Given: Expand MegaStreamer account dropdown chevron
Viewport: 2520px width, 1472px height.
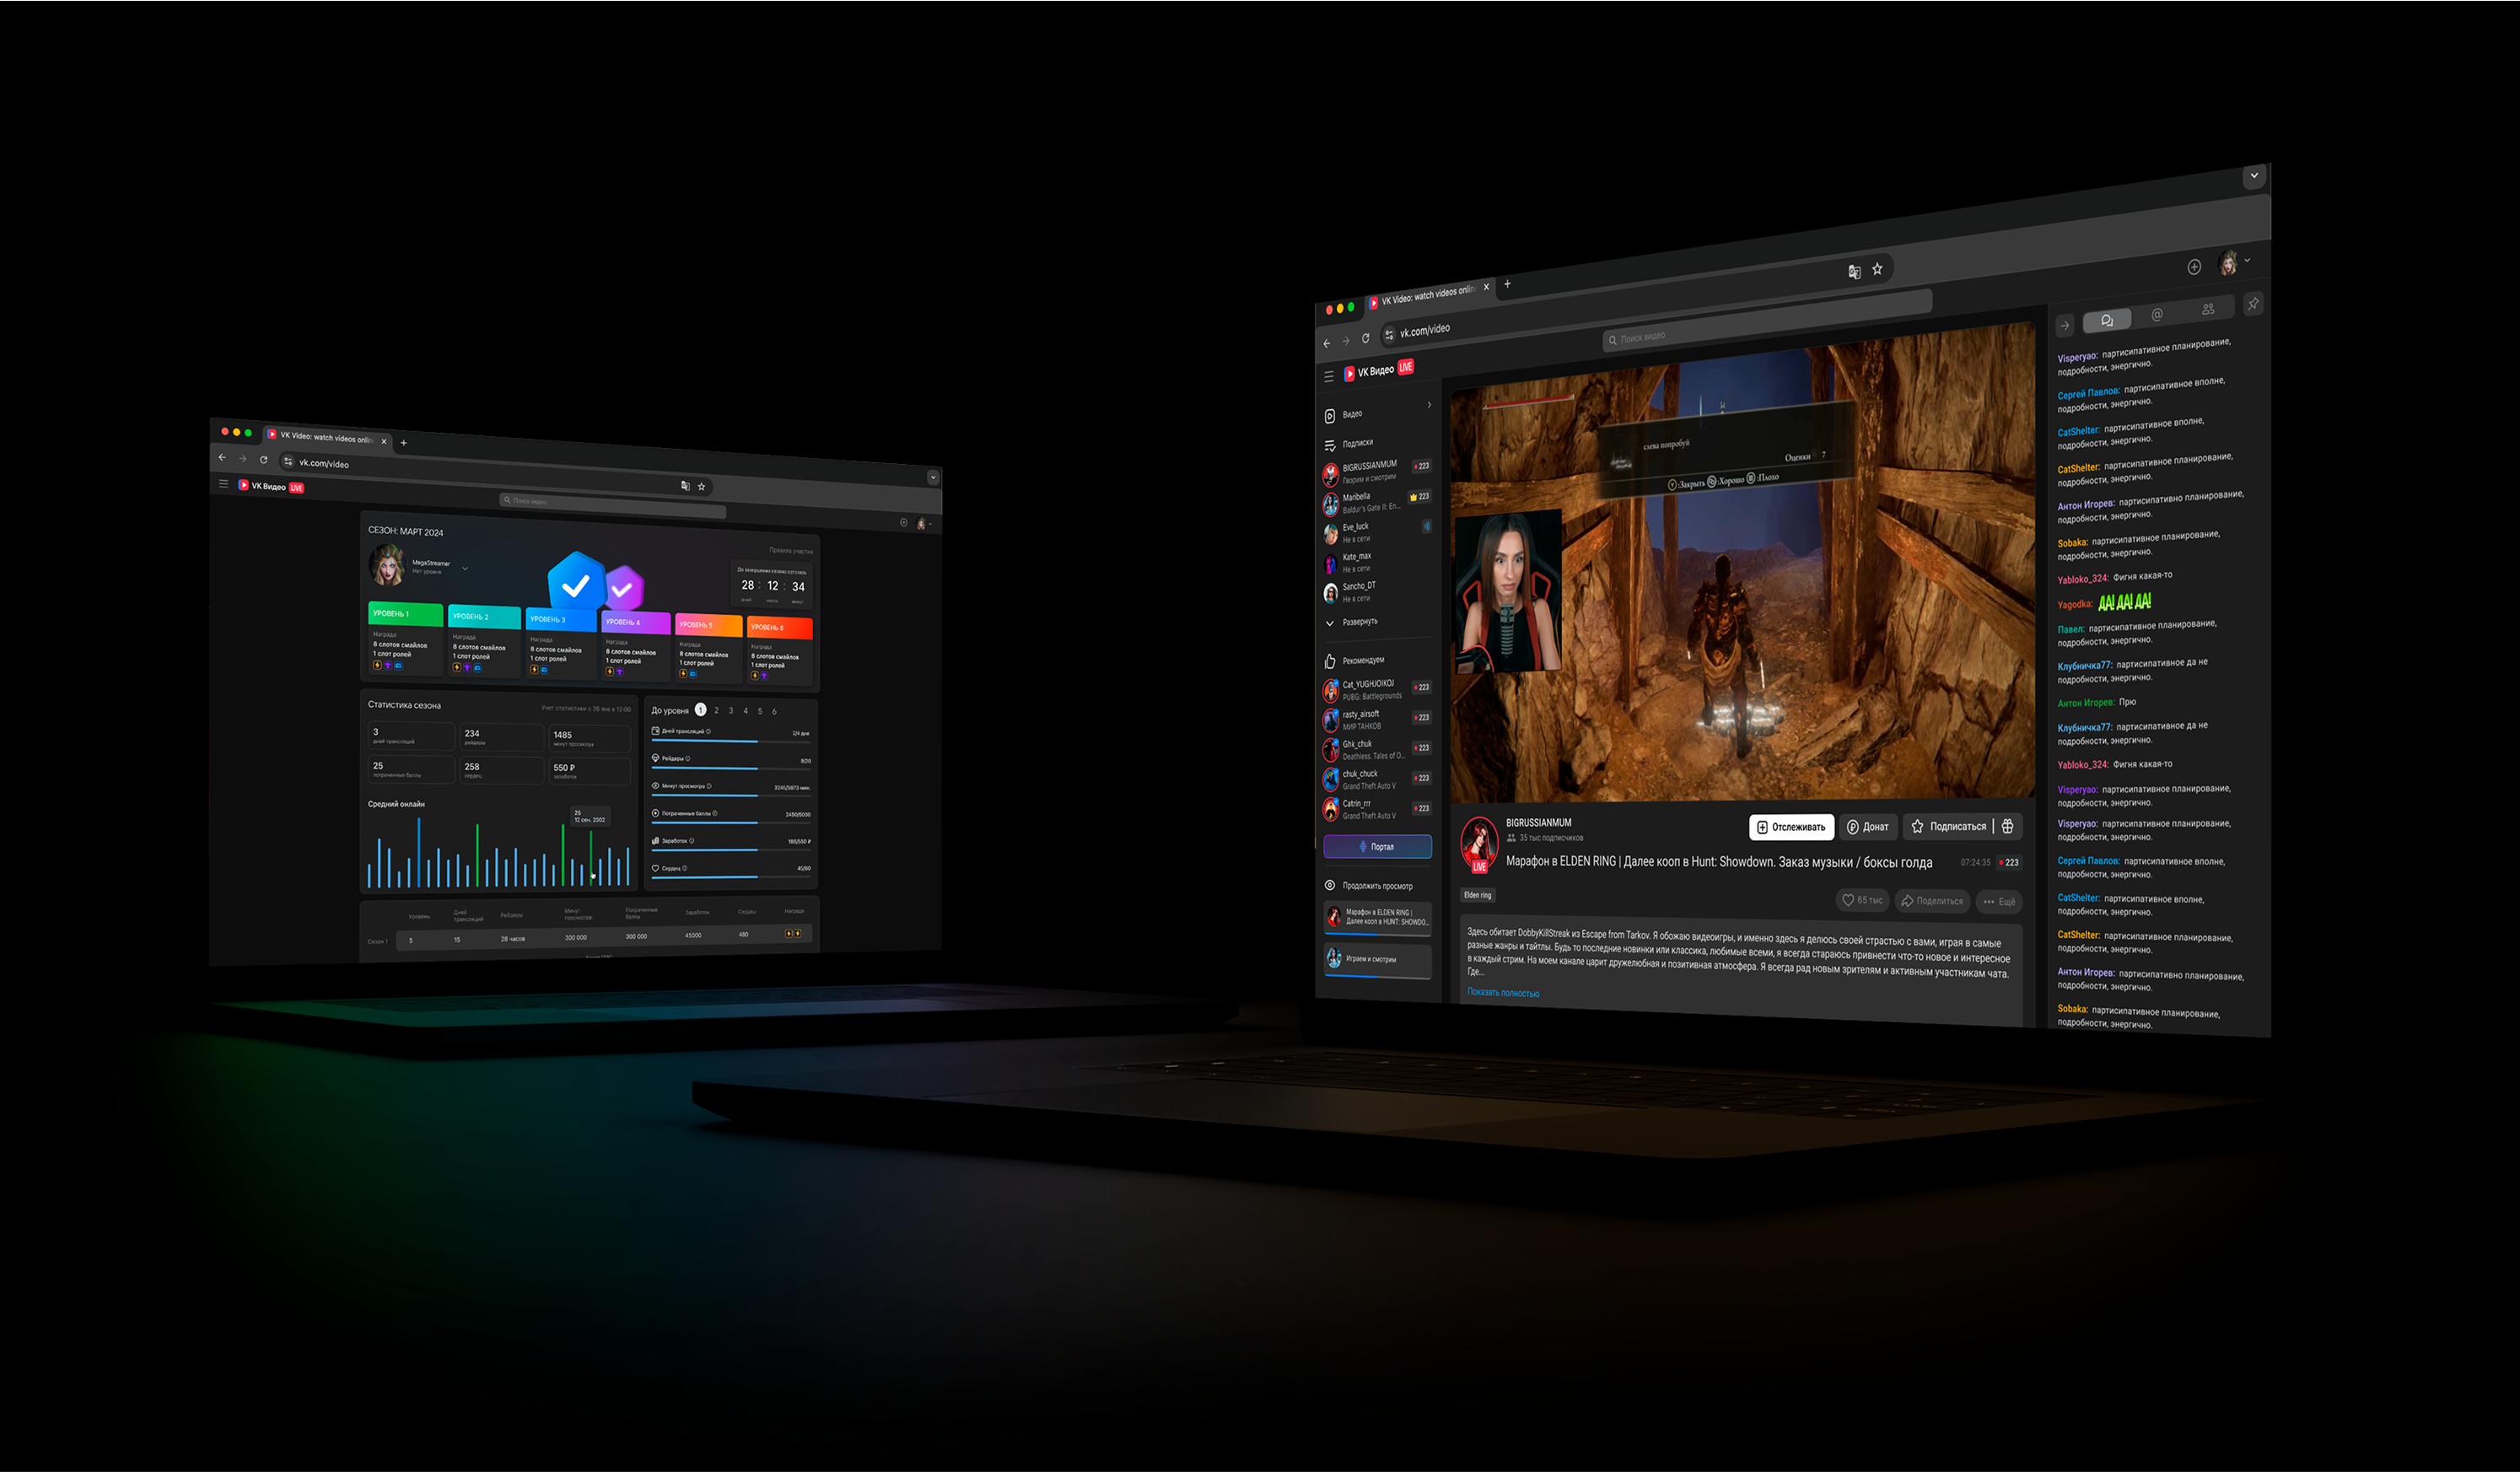Looking at the screenshot, I should [x=465, y=569].
